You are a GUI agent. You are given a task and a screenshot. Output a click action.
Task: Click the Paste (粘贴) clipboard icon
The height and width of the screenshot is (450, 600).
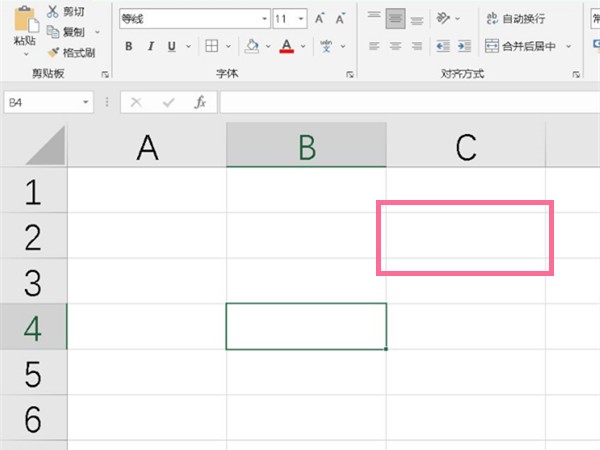pyautogui.click(x=26, y=20)
